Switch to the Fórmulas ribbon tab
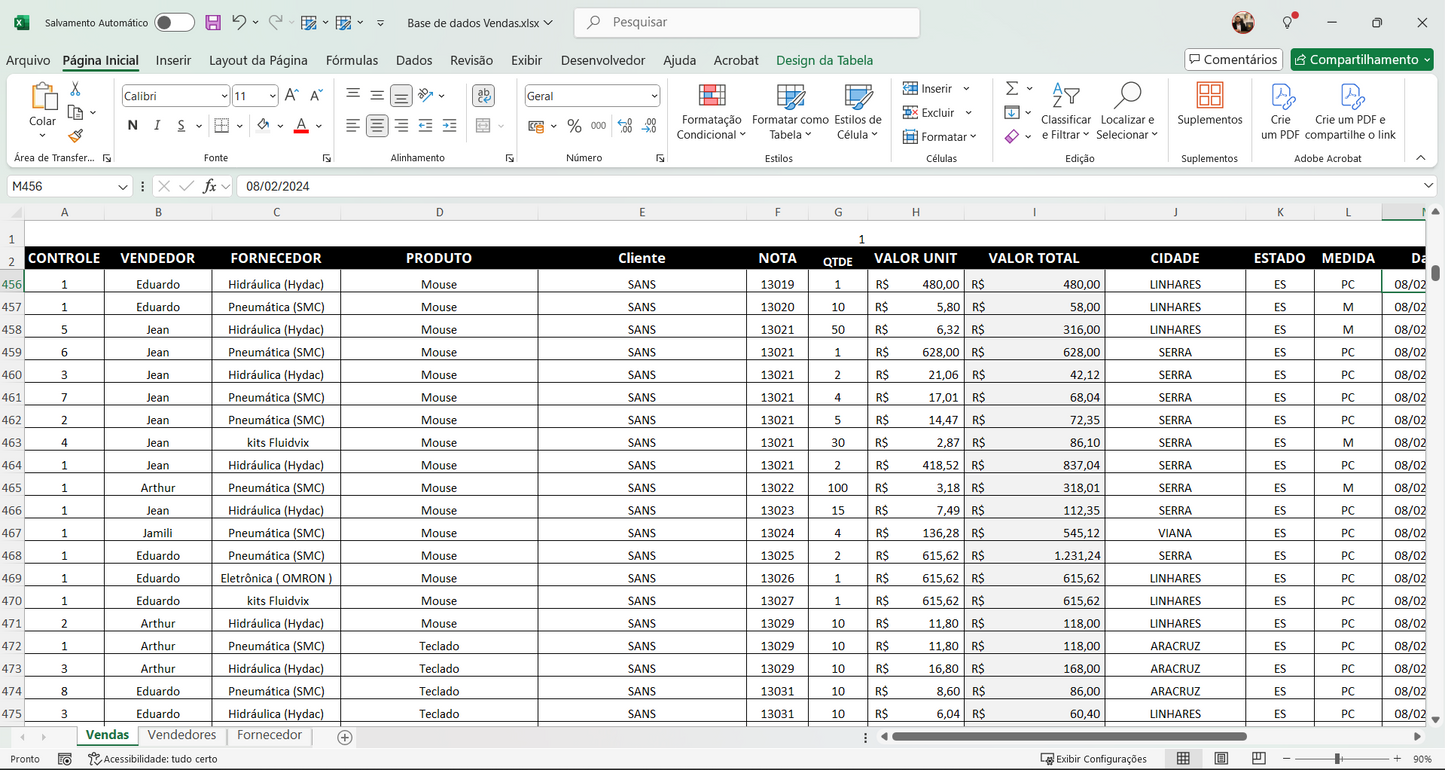The width and height of the screenshot is (1445, 770). [352, 60]
